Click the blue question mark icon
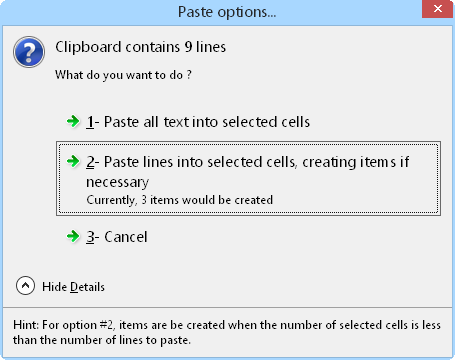 (x=29, y=52)
